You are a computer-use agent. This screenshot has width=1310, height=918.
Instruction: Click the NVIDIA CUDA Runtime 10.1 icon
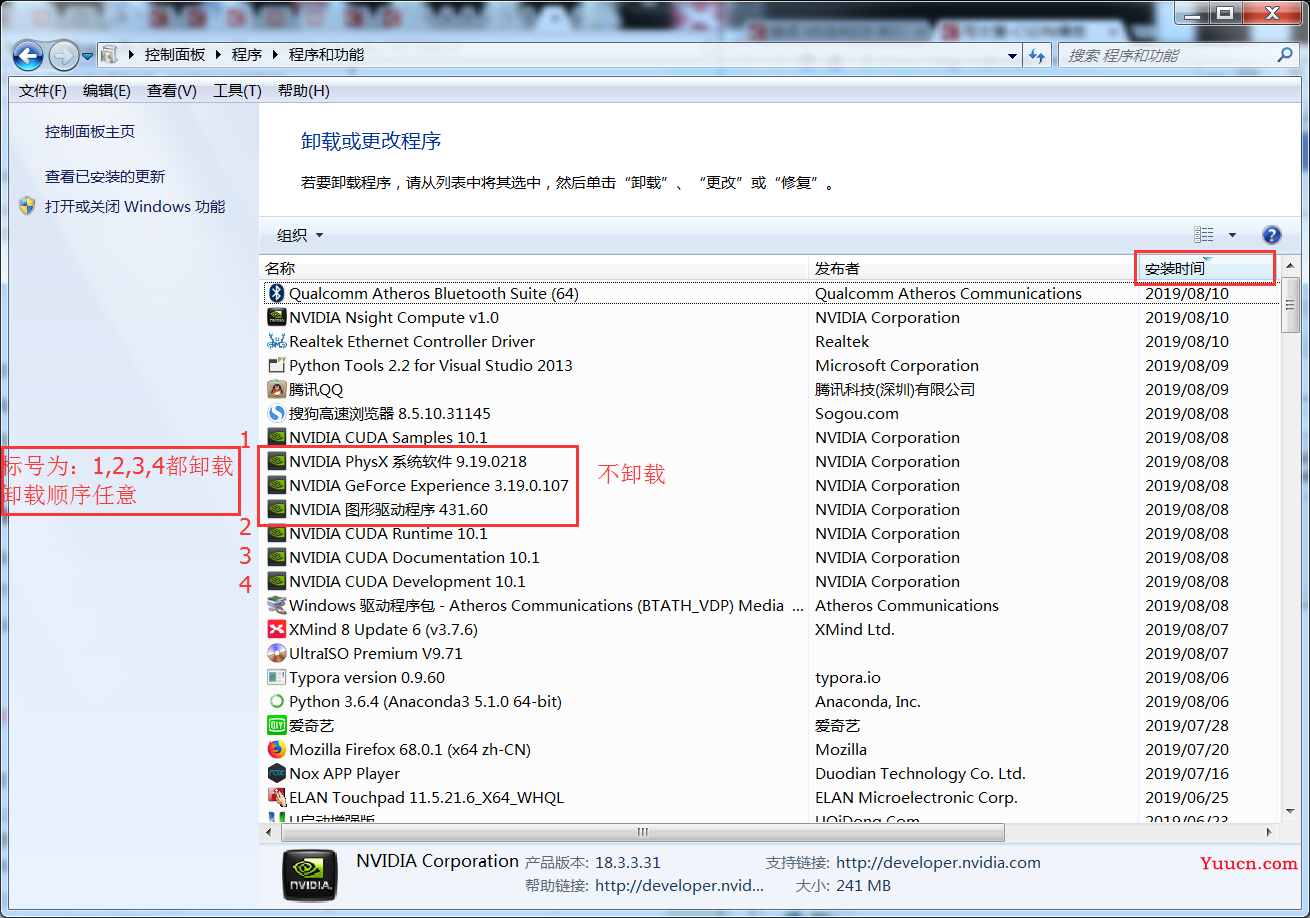[x=277, y=534]
